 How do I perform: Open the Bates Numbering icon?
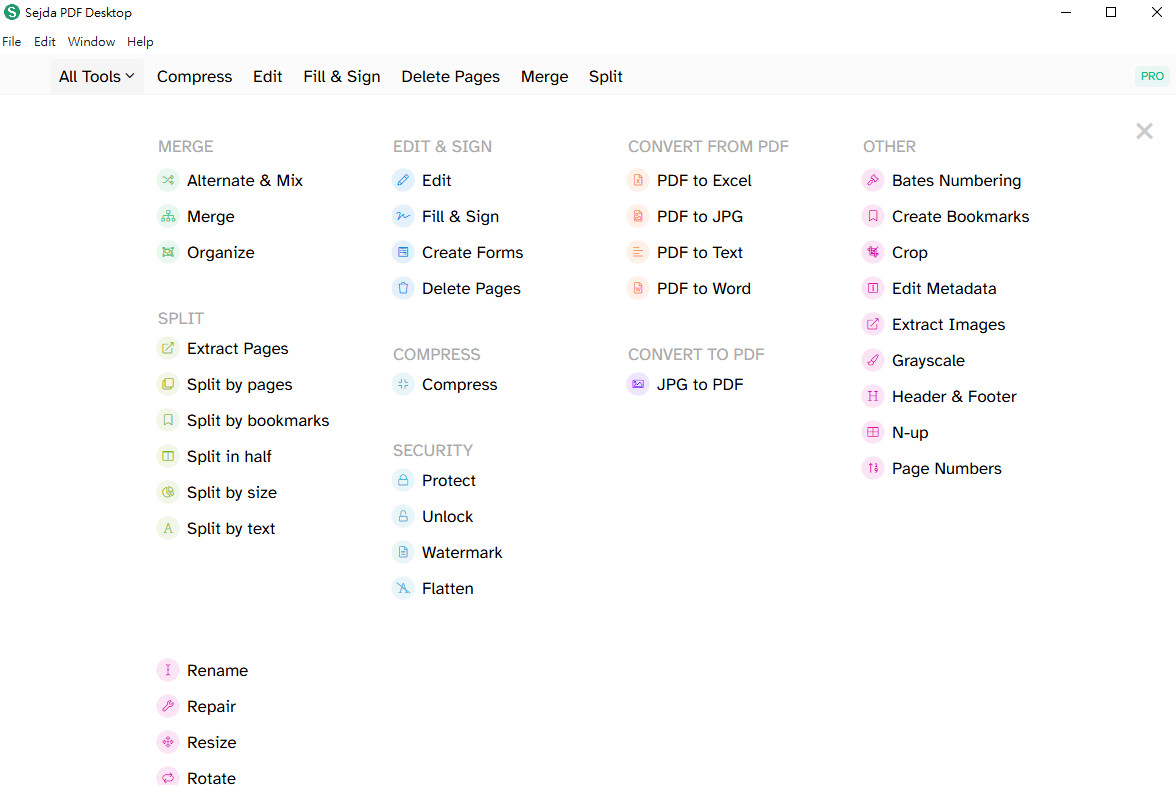click(x=873, y=181)
